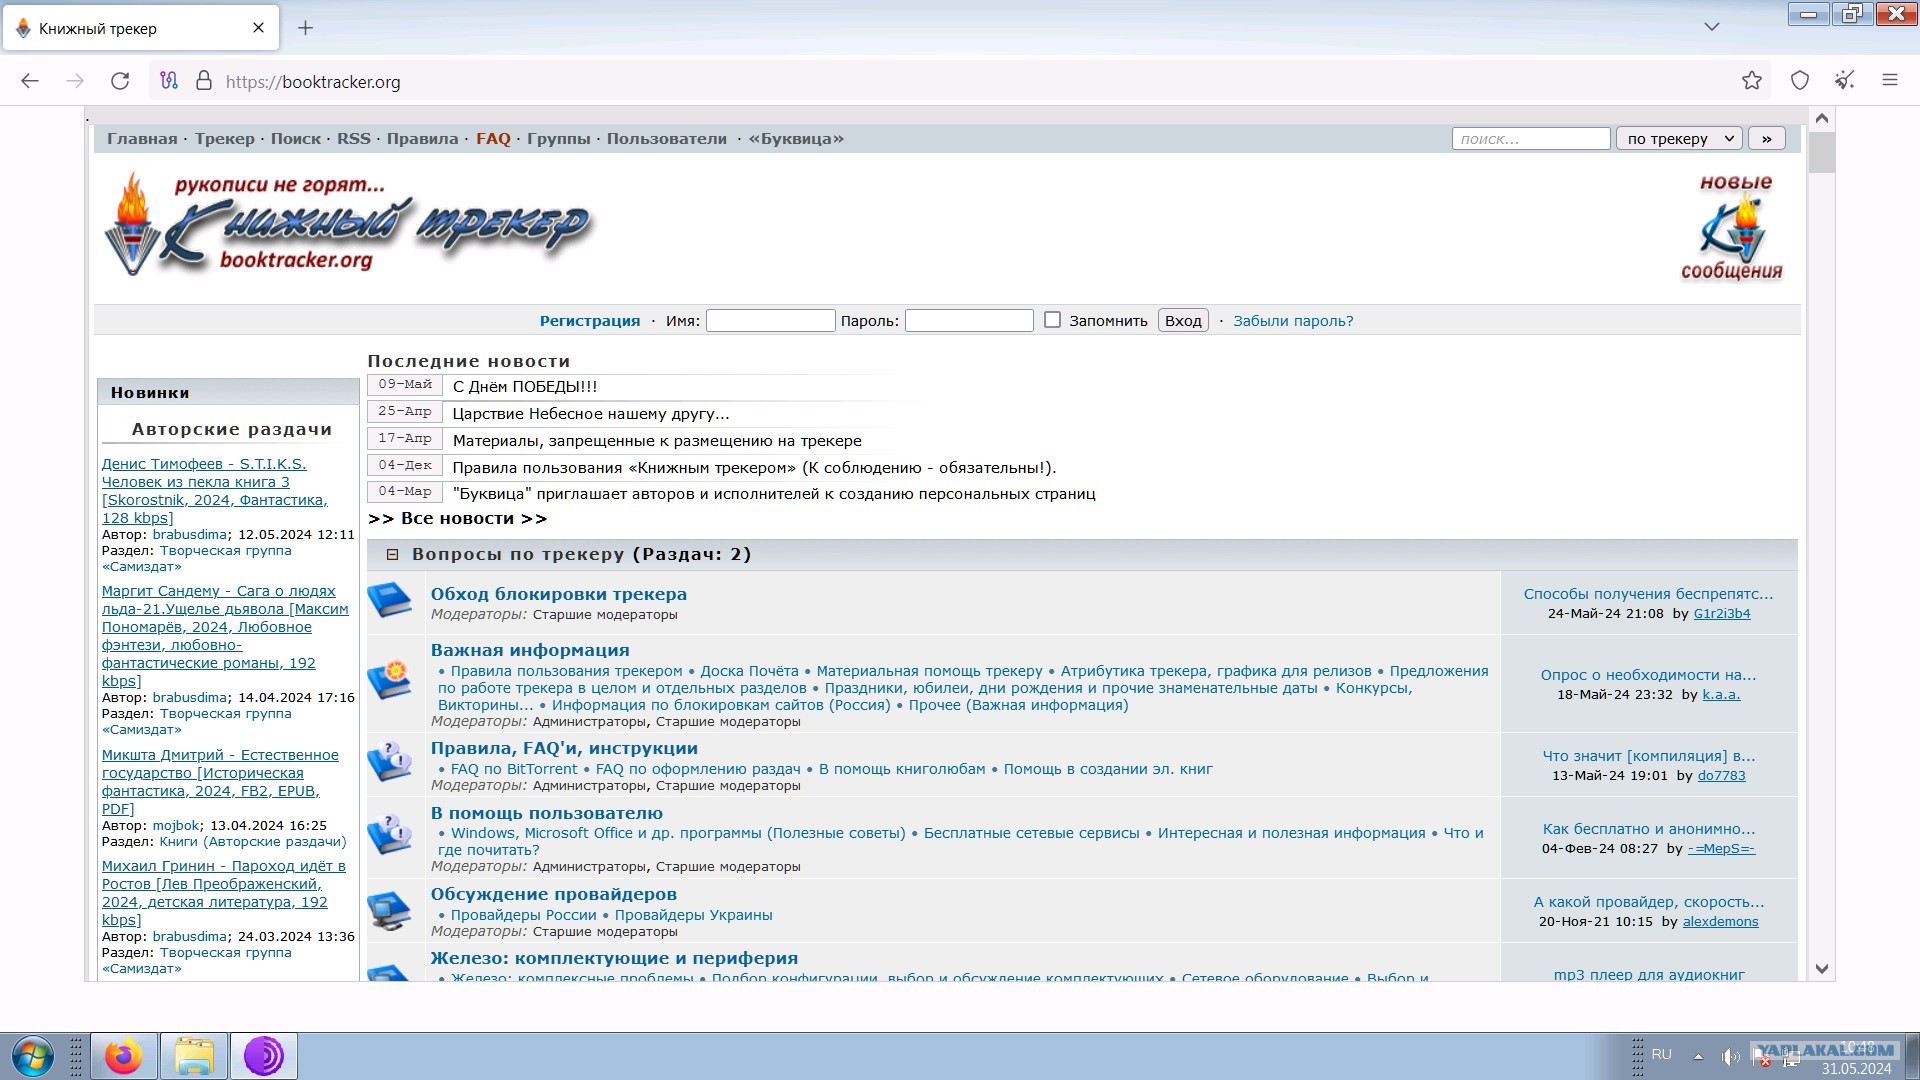The width and height of the screenshot is (1920, 1080).
Task: Open the shield protection icon in toolbar
Action: pos(1800,81)
